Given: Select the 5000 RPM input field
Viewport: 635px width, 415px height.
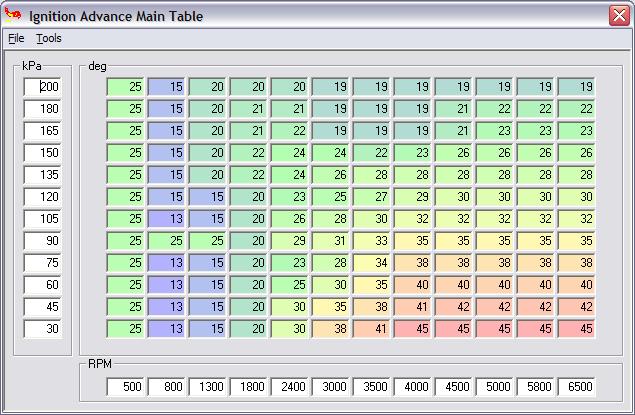Looking at the screenshot, I should 494,387.
